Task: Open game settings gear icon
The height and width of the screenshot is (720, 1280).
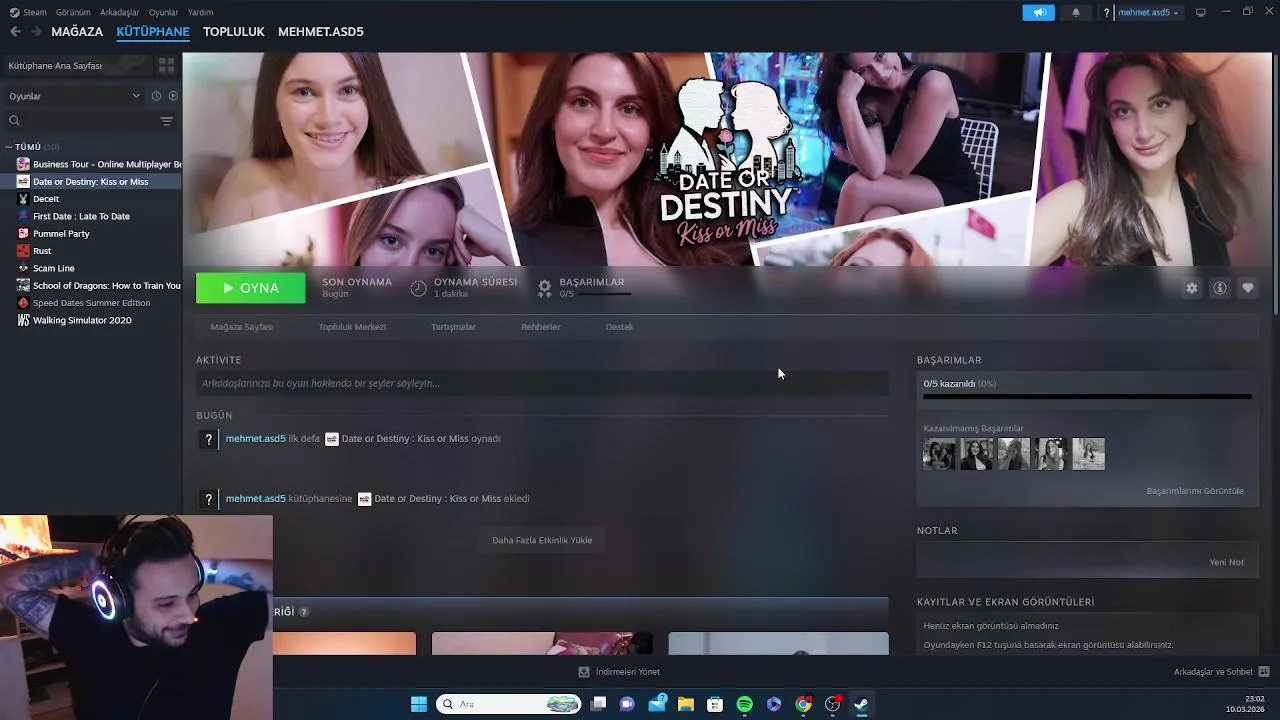Action: click(1191, 288)
